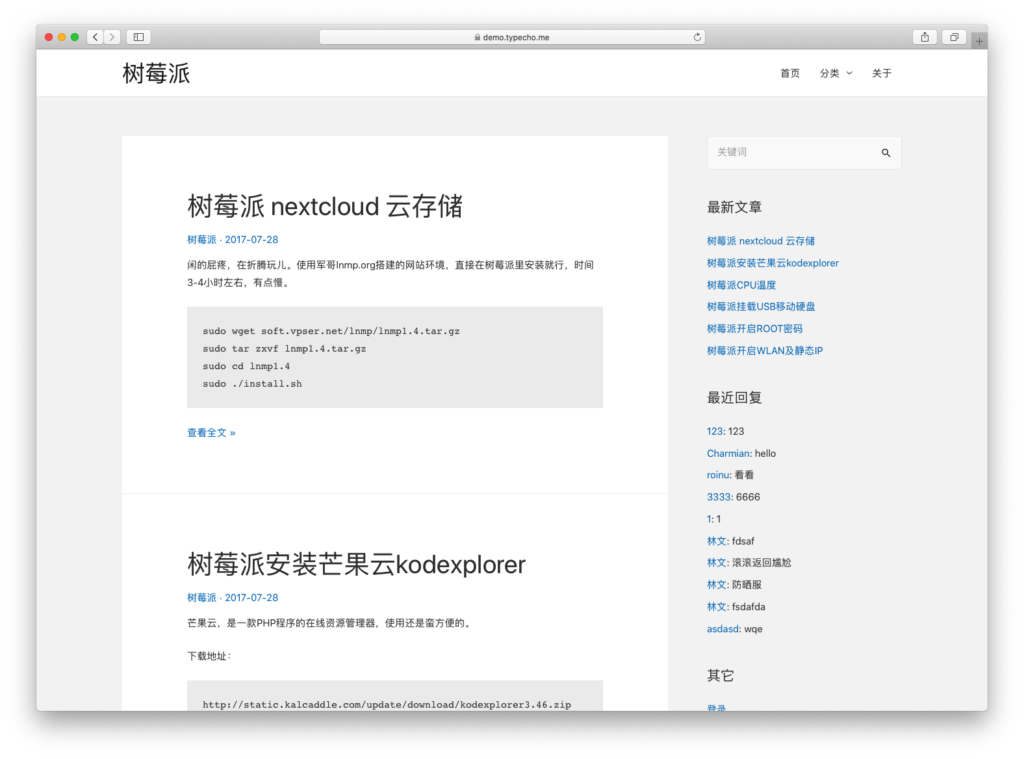1024x759 pixels.
Task: Select 首页 in the navigation
Action: (789, 73)
